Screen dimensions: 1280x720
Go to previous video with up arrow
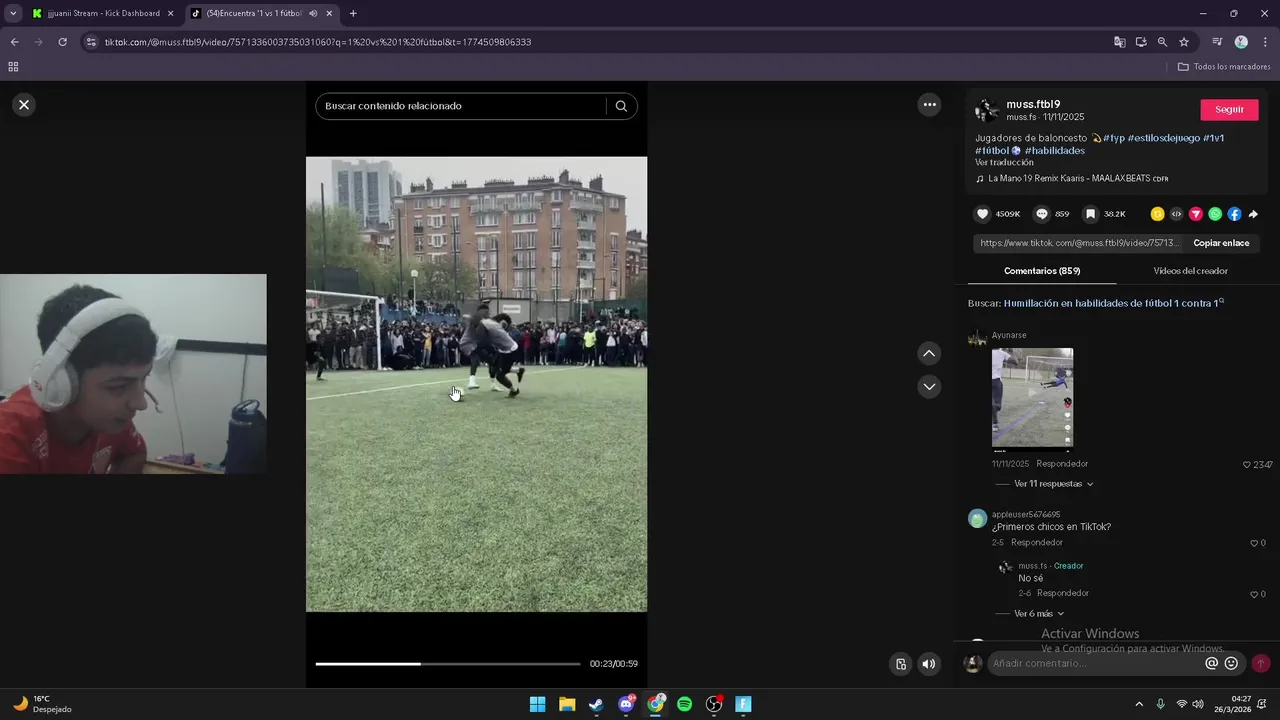(x=929, y=353)
